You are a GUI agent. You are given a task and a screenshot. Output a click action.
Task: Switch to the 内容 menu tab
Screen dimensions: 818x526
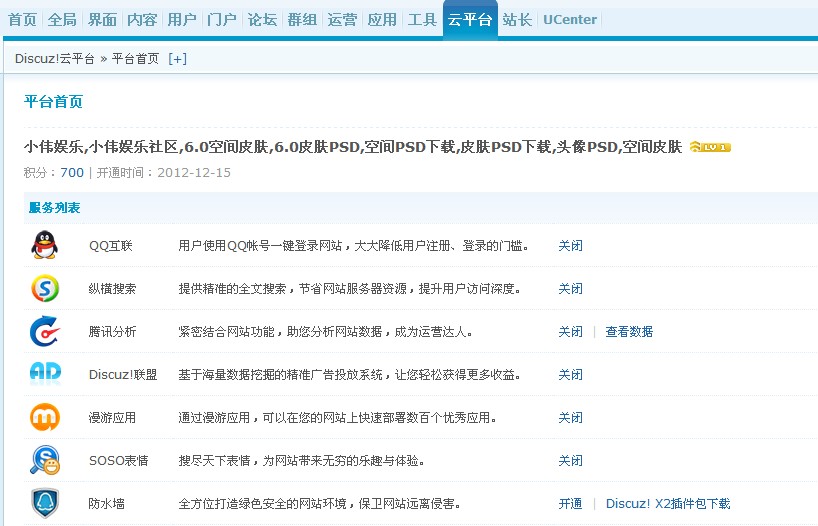142,20
